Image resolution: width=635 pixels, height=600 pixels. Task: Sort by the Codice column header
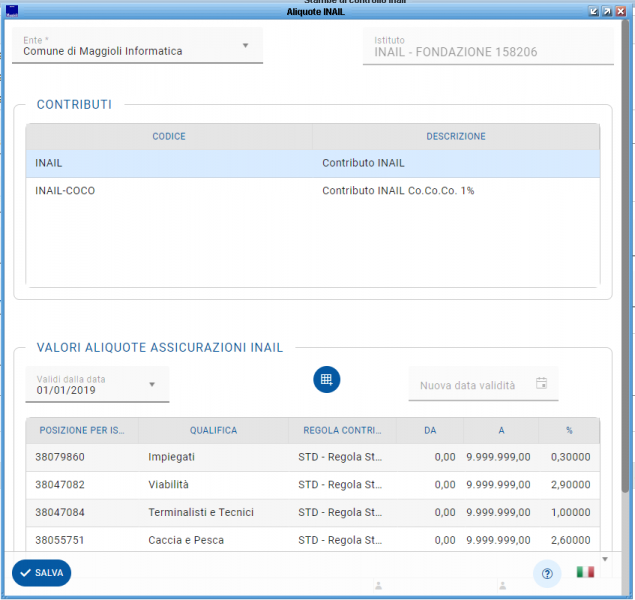tap(169, 137)
